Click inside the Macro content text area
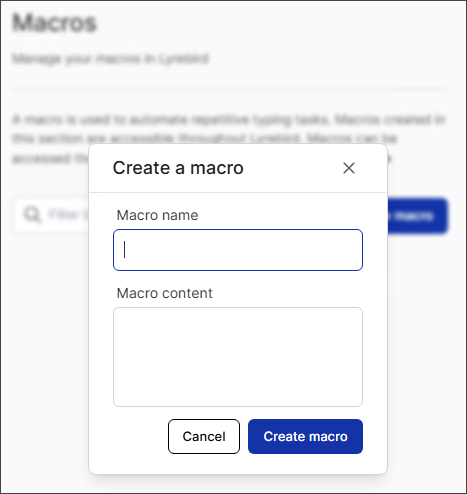This screenshot has width=467, height=494. tap(238, 357)
